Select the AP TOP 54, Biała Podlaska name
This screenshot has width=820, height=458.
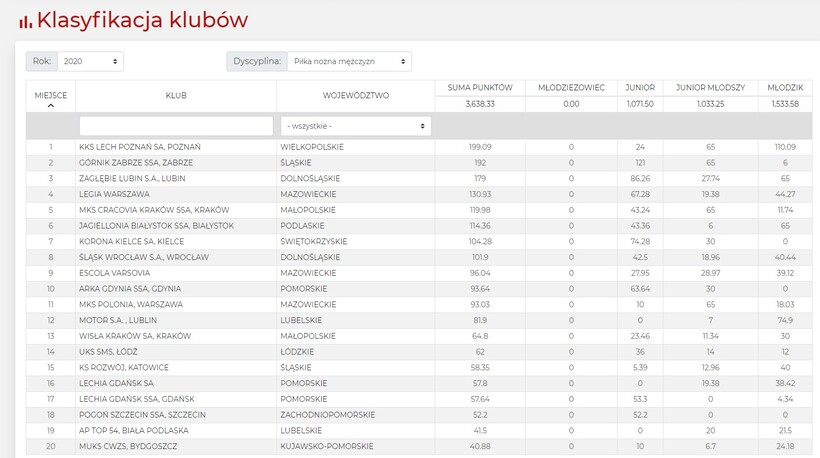pos(134,430)
